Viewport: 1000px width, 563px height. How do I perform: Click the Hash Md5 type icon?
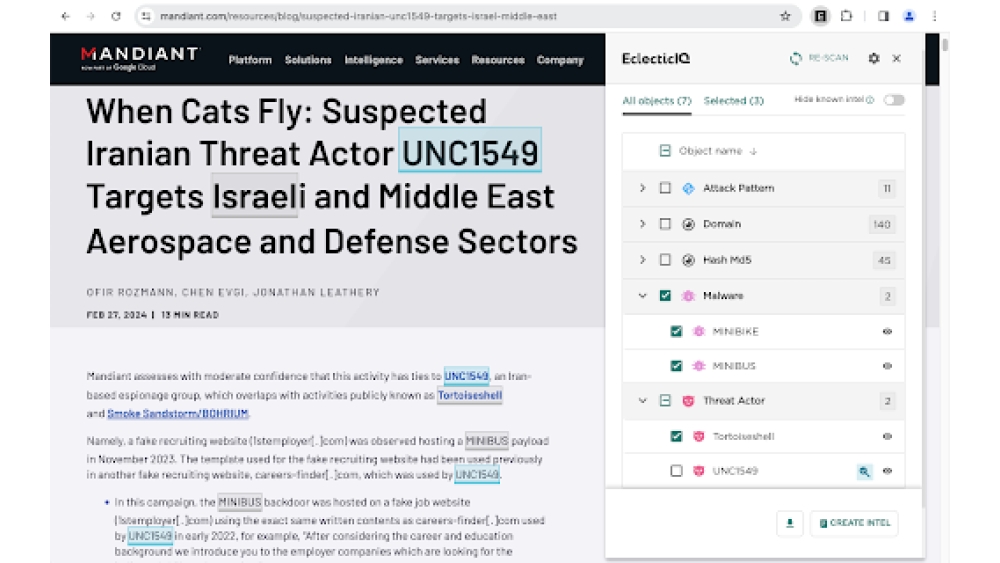point(688,260)
